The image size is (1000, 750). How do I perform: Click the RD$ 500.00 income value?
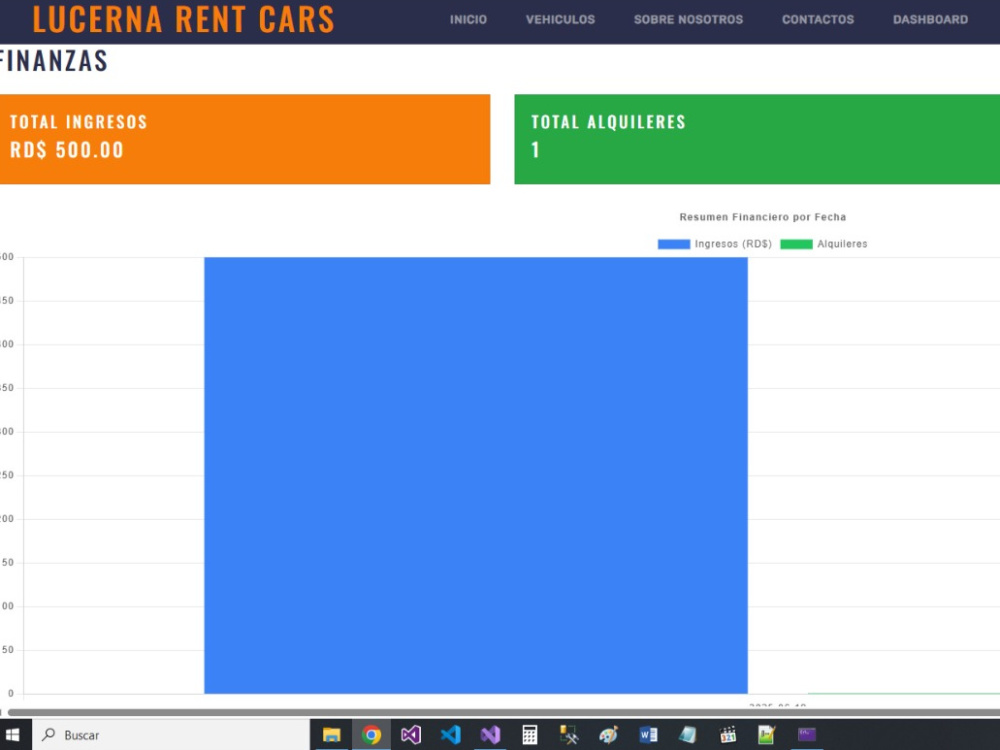(x=66, y=150)
